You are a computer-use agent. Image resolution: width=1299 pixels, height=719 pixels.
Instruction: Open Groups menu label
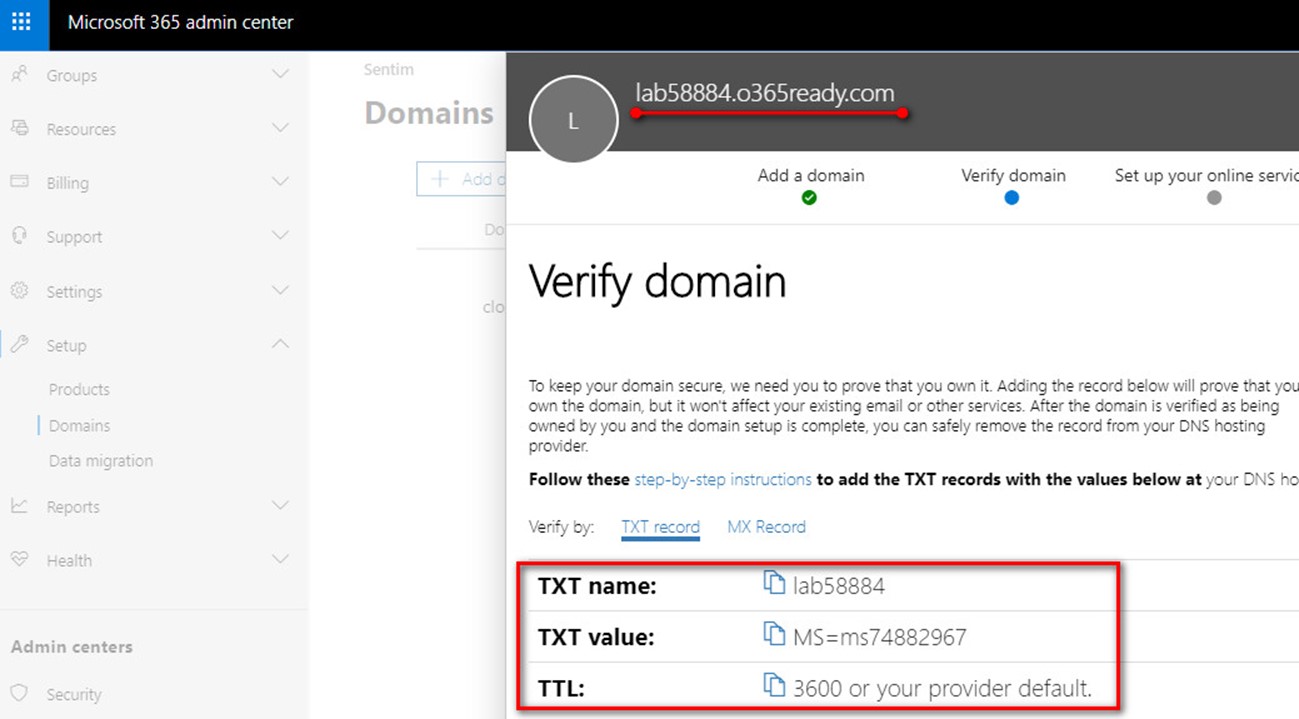(x=72, y=76)
